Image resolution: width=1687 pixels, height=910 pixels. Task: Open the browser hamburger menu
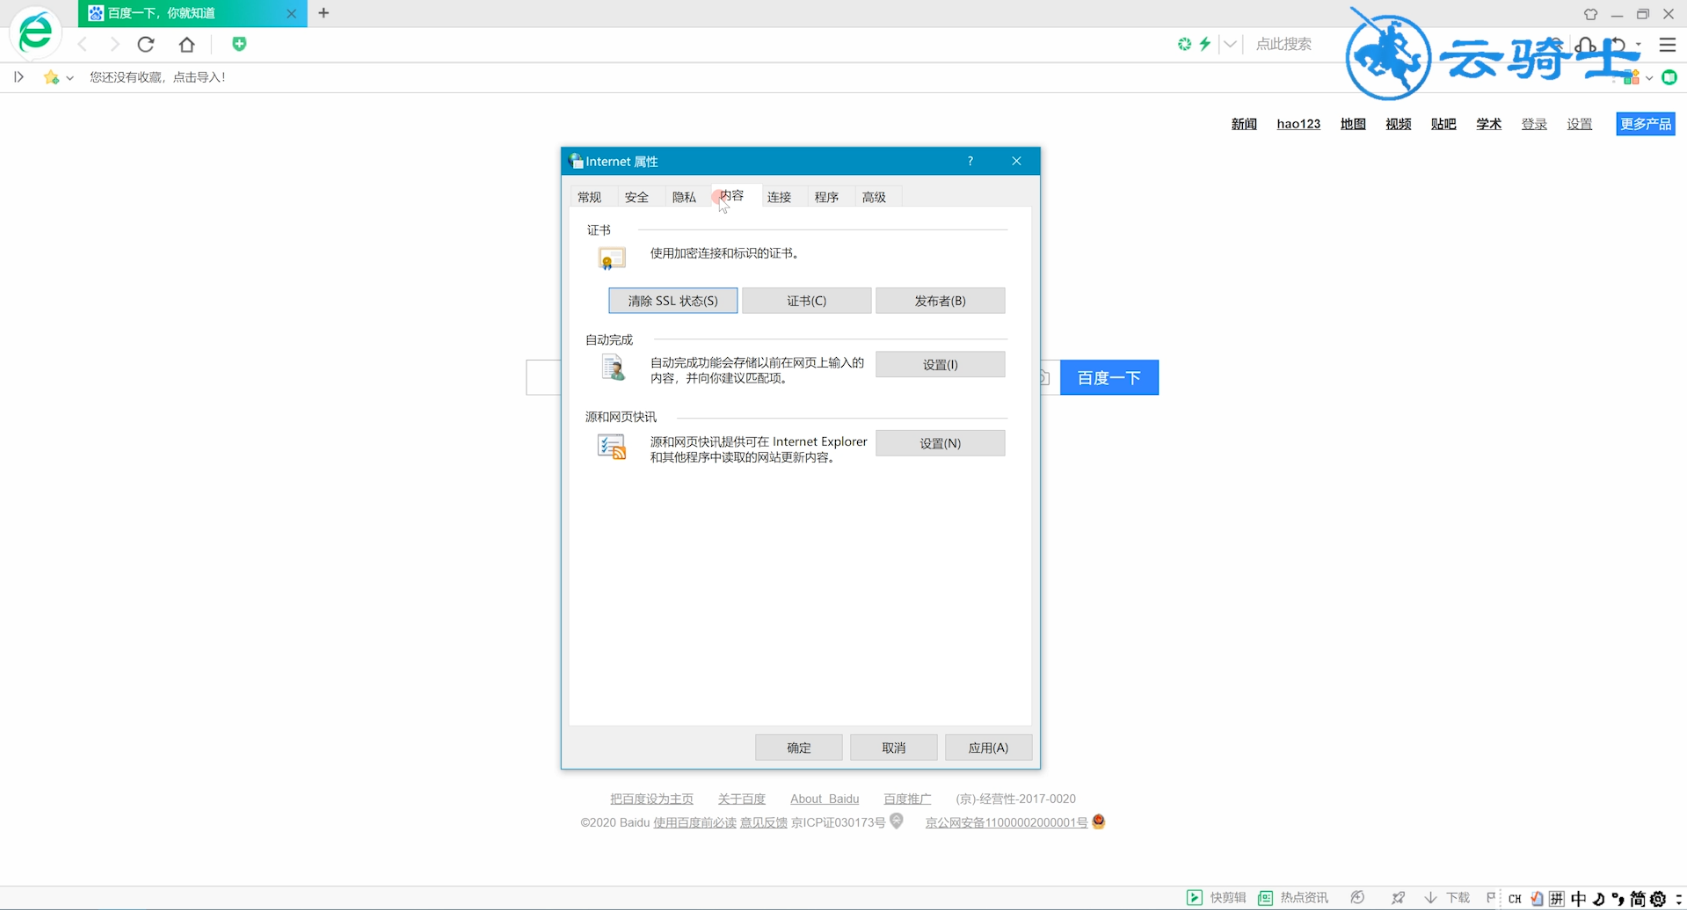[1667, 45]
